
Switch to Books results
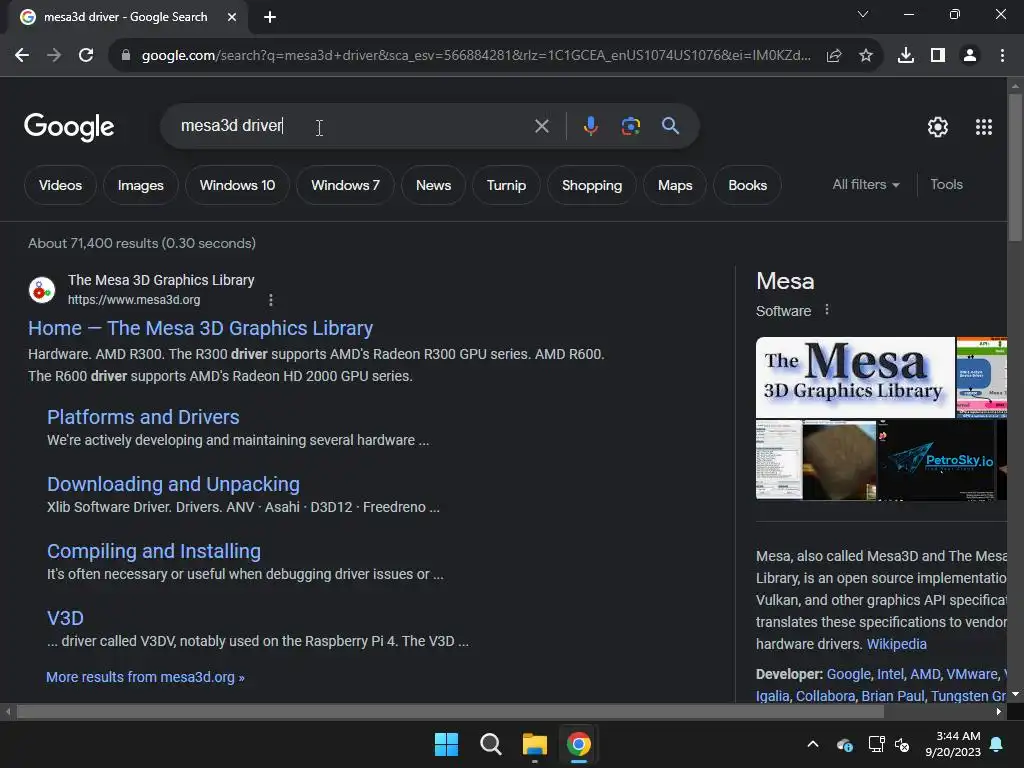(747, 185)
